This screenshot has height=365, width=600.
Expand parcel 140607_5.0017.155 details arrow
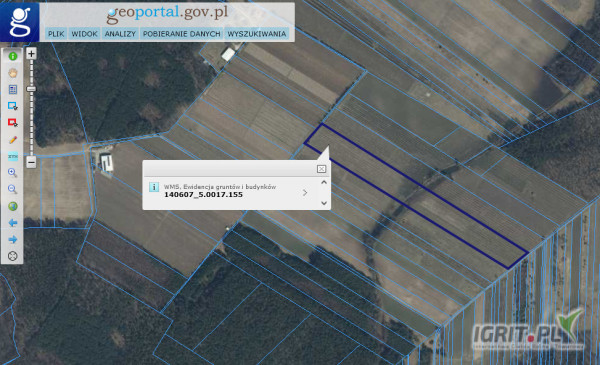coord(305,192)
